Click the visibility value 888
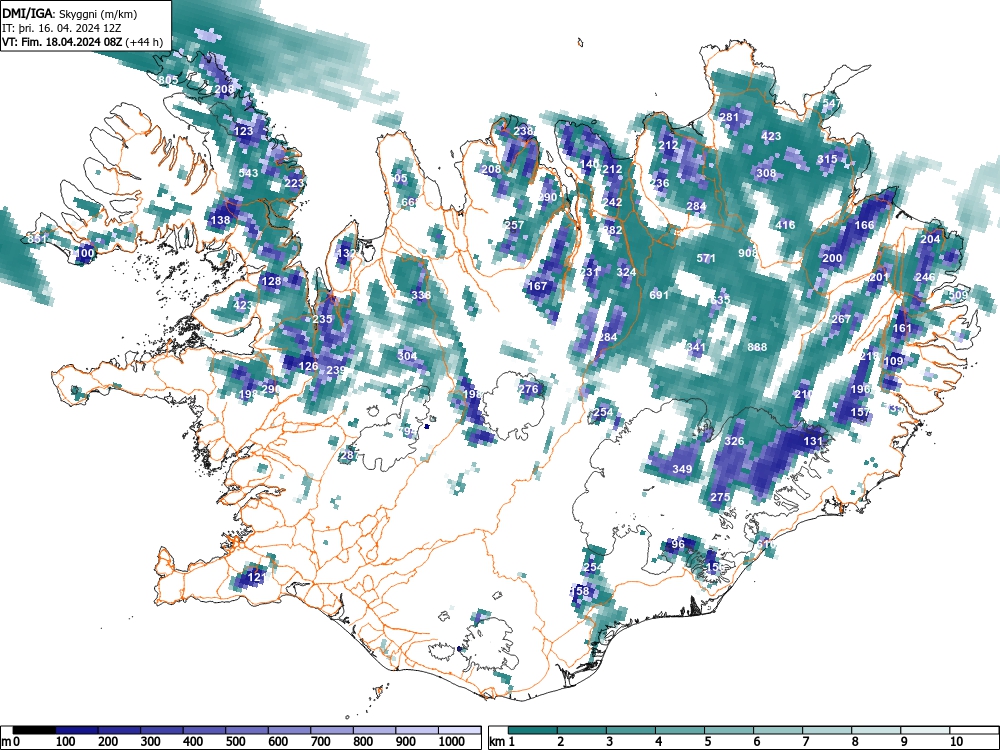Screen dimensions: 1000x750 757,347
